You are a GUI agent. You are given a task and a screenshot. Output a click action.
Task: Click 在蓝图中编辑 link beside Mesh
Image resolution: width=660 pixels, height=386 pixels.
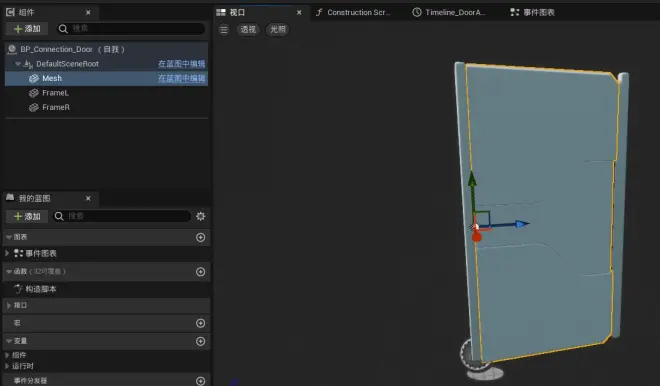click(181, 78)
